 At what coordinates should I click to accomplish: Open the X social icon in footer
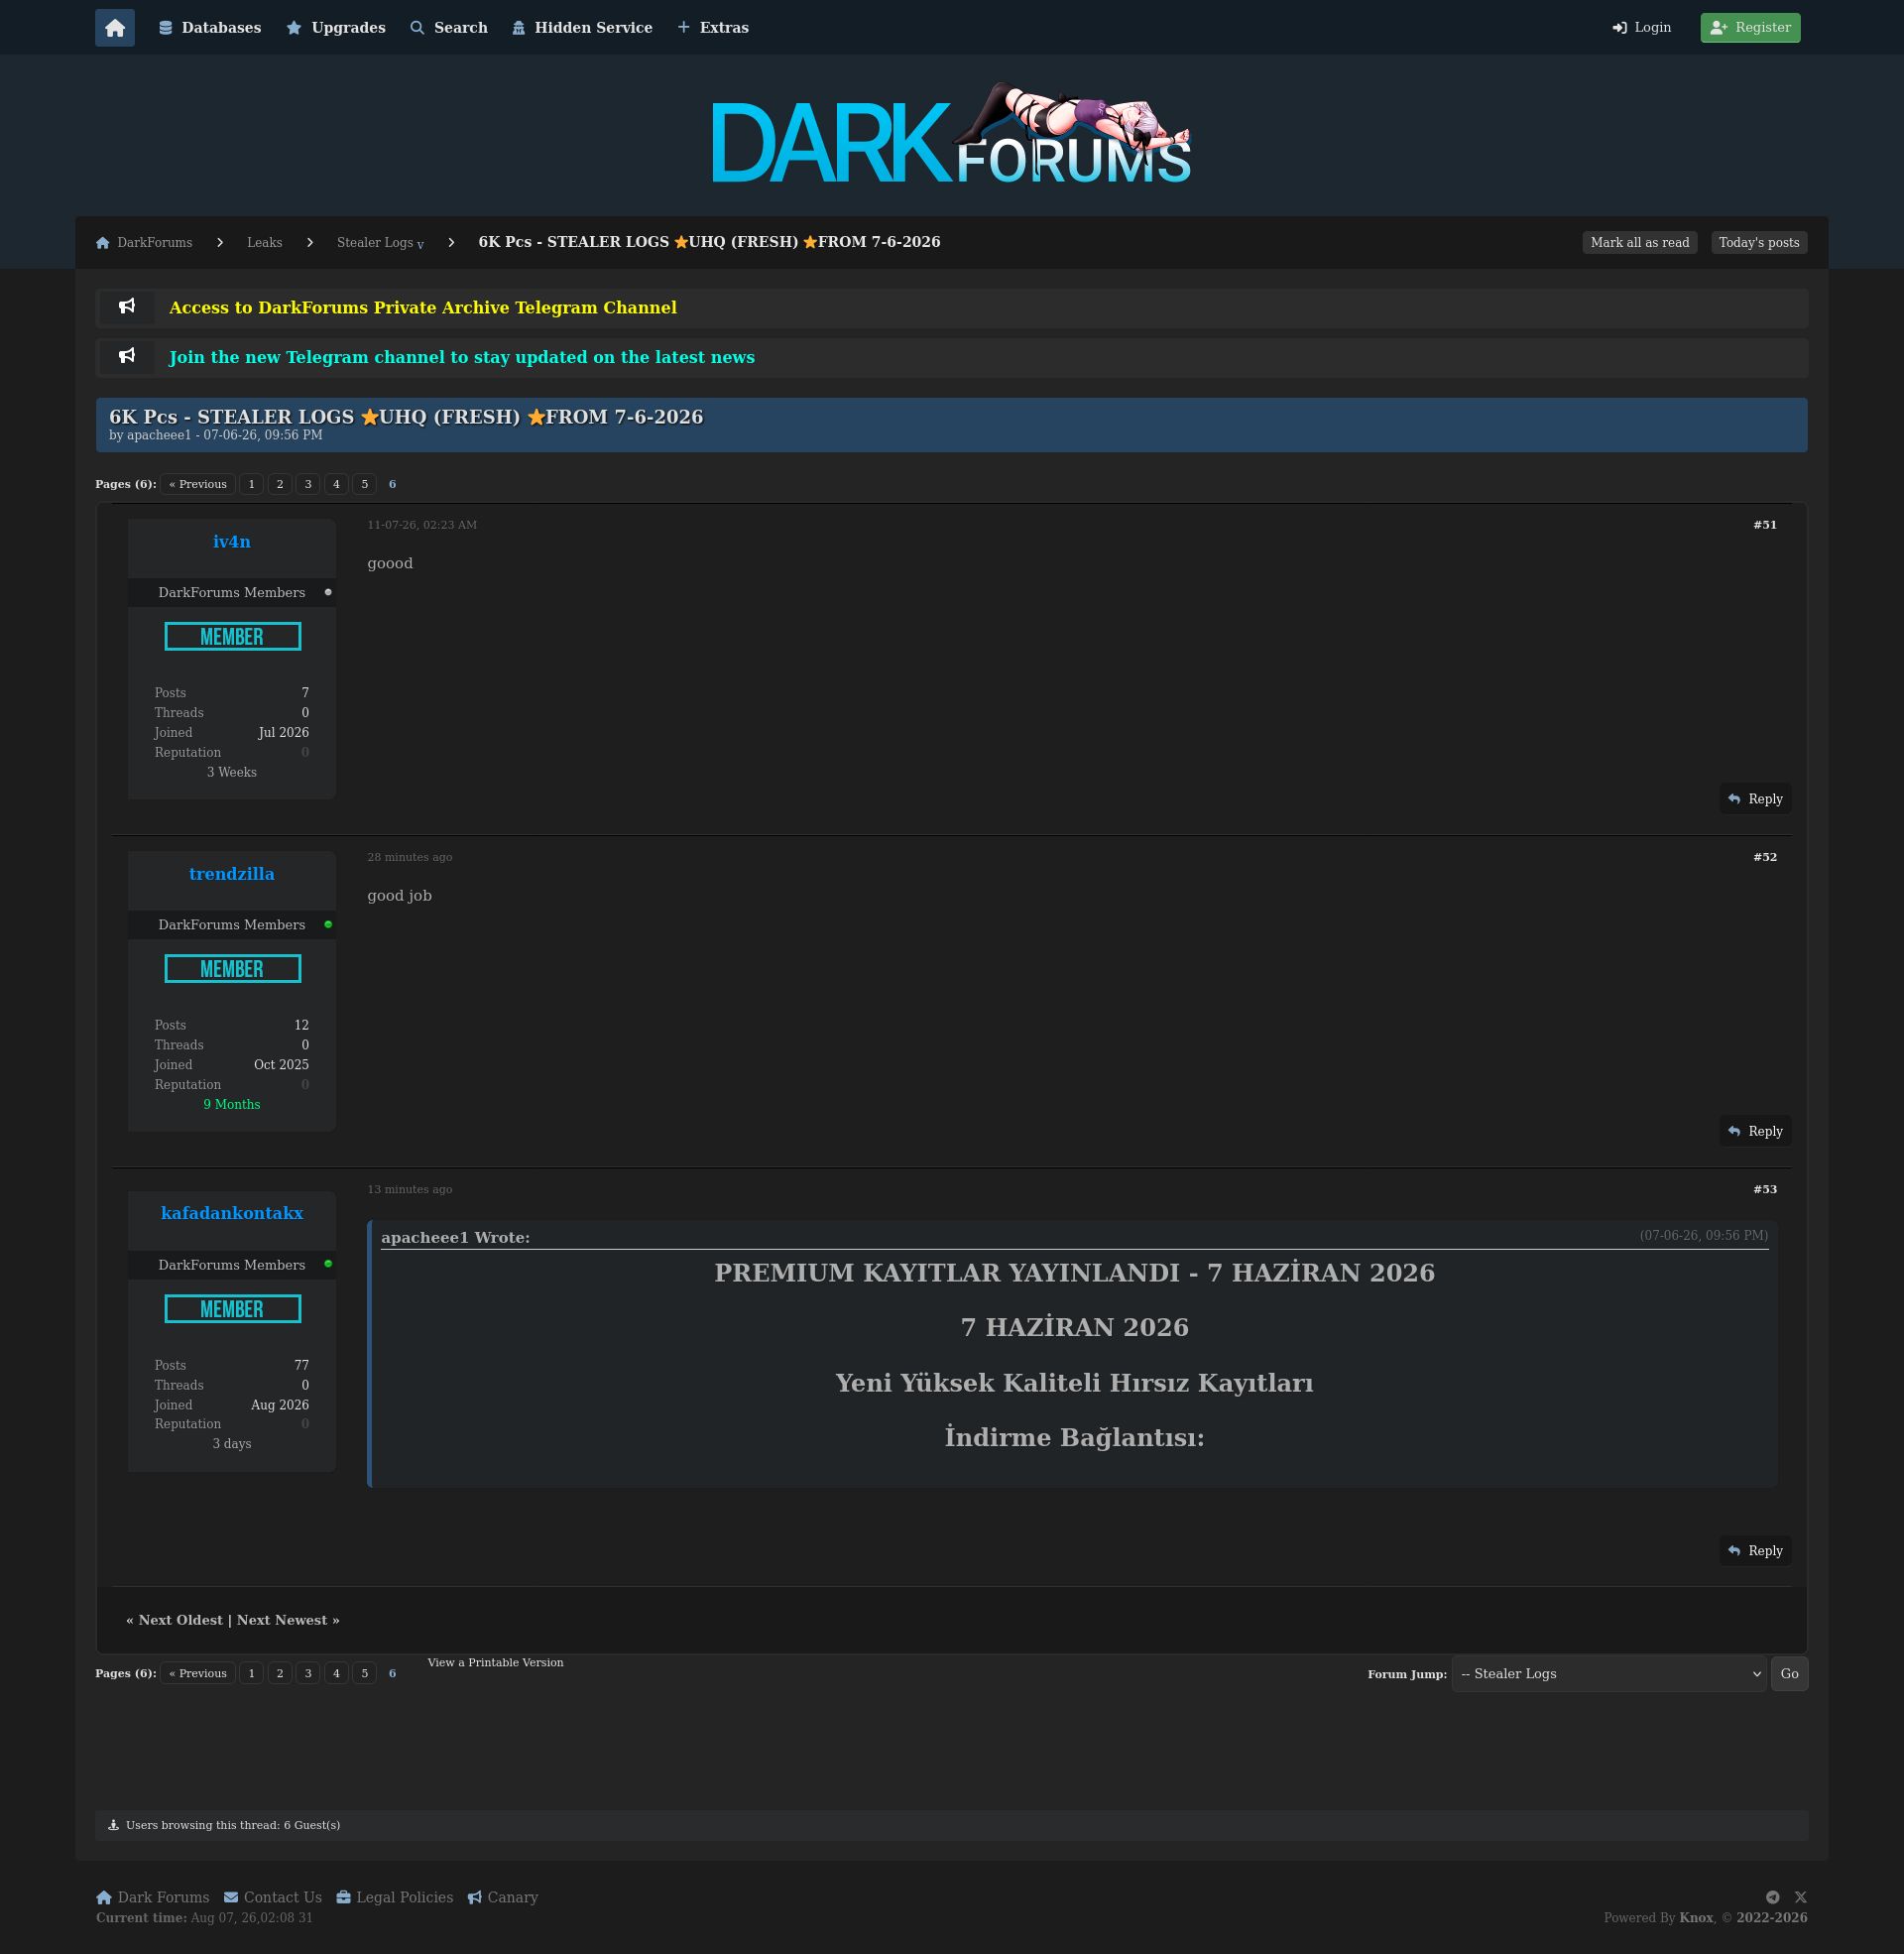pos(1801,1898)
